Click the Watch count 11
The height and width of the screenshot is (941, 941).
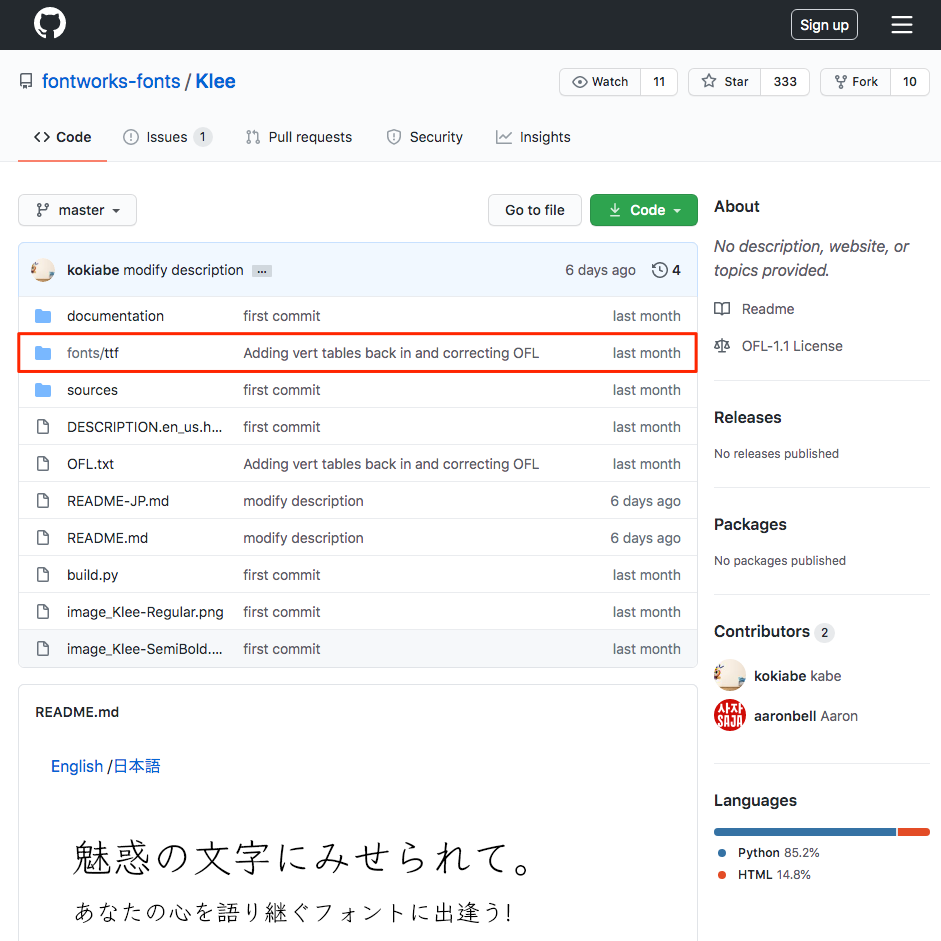659,82
